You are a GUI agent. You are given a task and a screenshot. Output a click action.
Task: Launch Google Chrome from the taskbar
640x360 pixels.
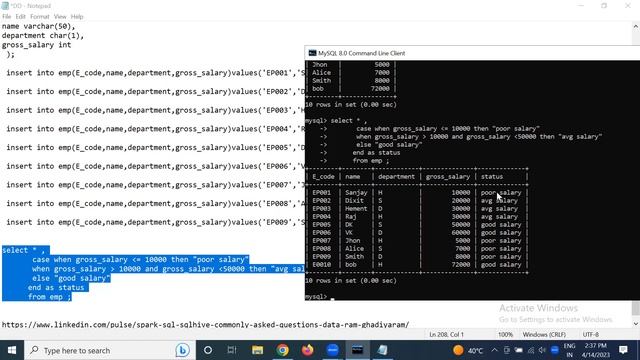[282, 350]
